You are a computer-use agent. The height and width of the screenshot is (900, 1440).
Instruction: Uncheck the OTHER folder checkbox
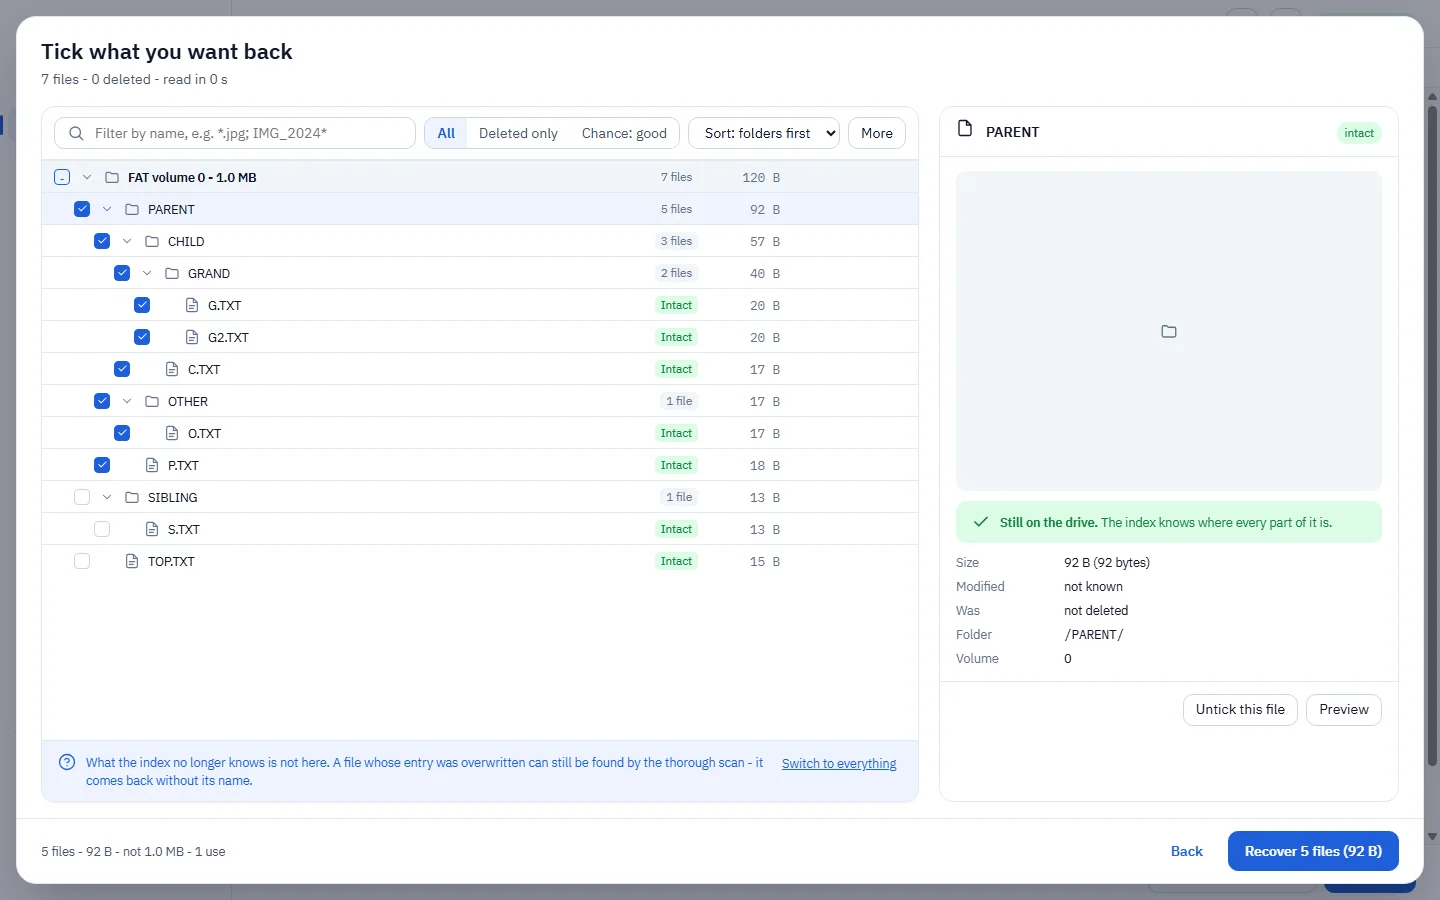pos(102,401)
